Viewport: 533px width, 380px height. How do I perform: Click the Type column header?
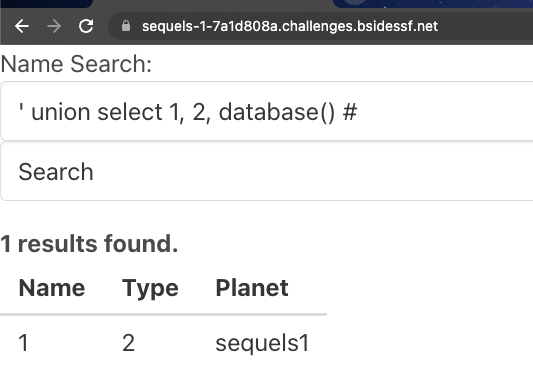(x=150, y=288)
